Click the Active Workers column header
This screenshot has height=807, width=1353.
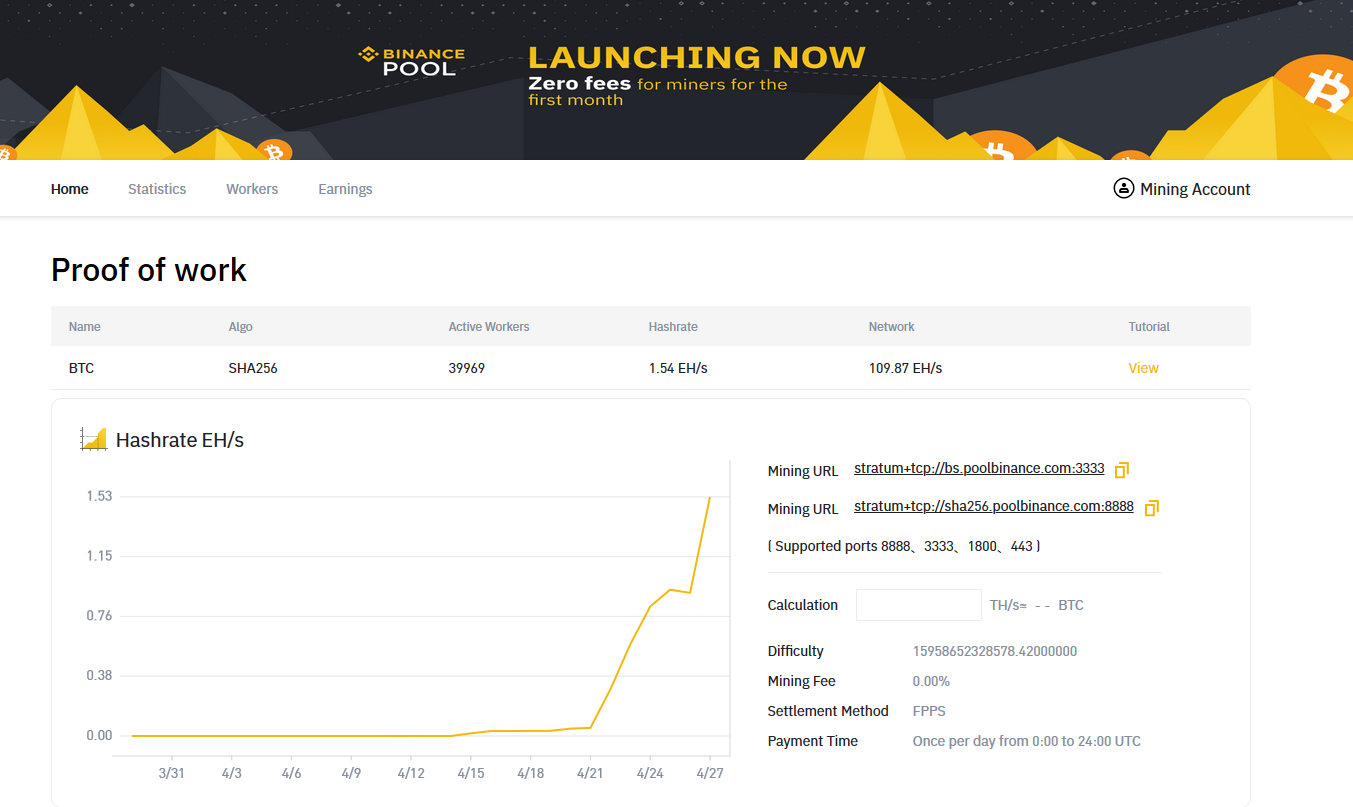point(489,327)
